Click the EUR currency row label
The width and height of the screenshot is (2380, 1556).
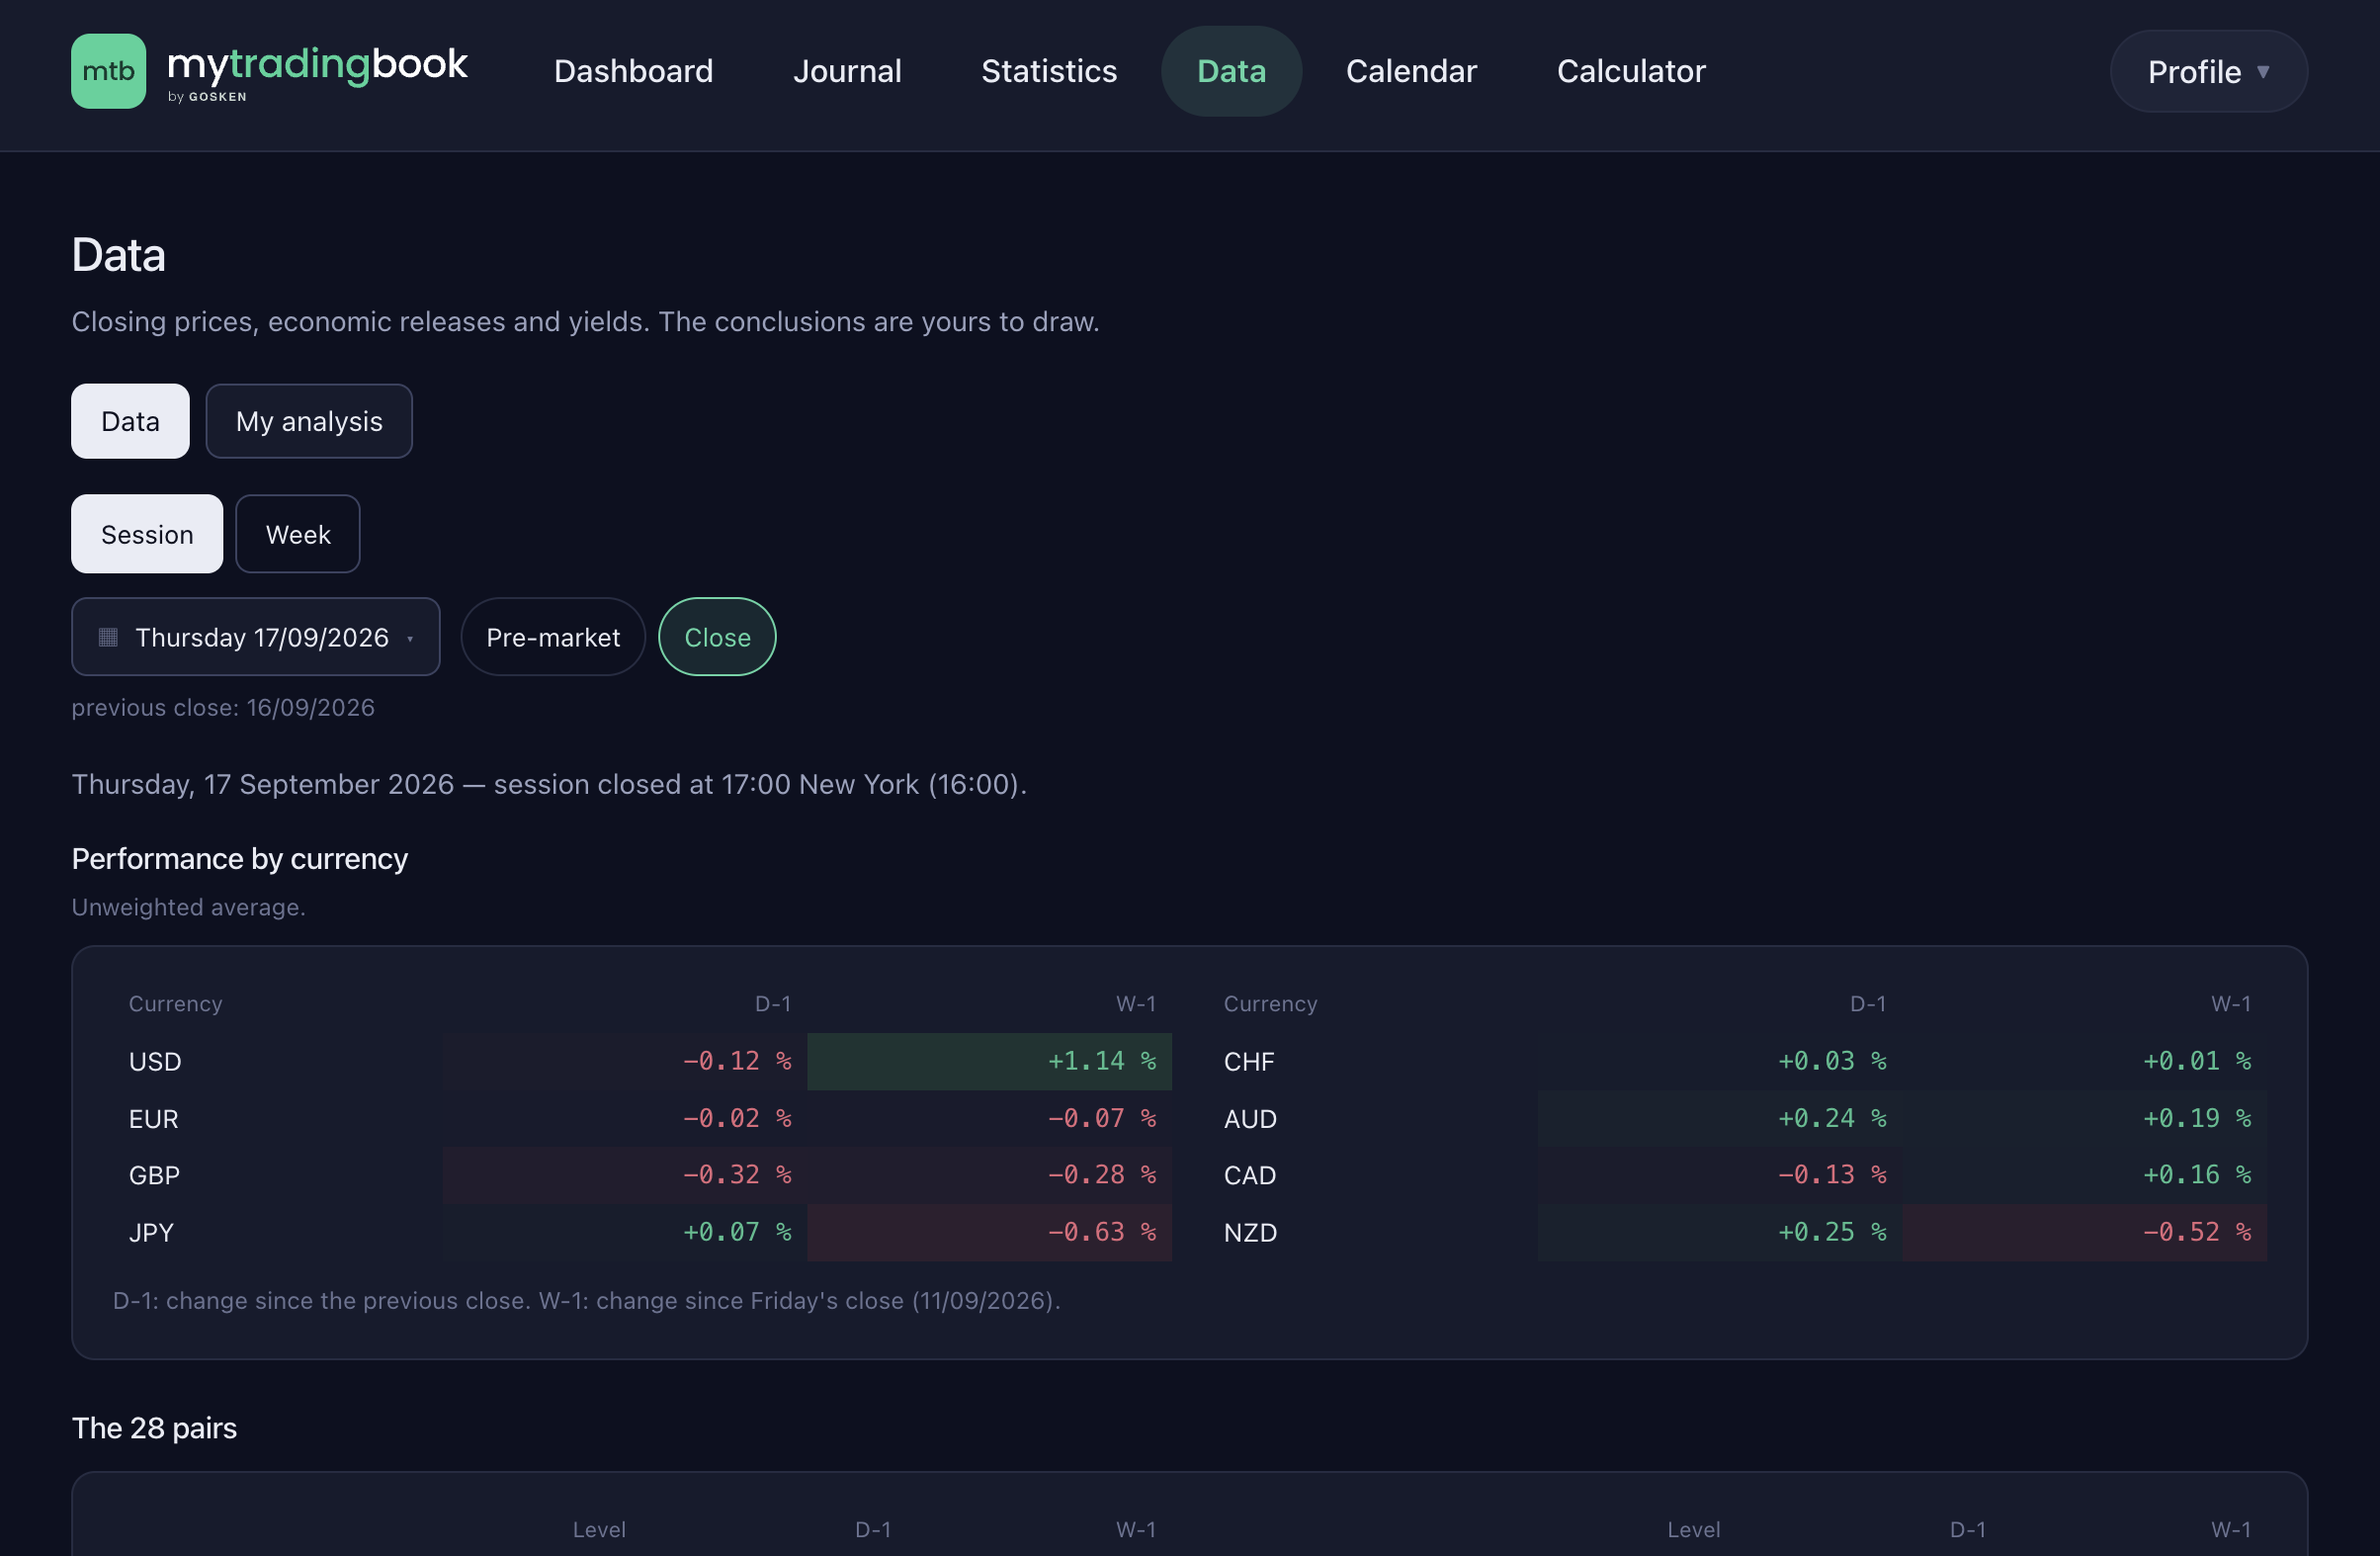153,1119
